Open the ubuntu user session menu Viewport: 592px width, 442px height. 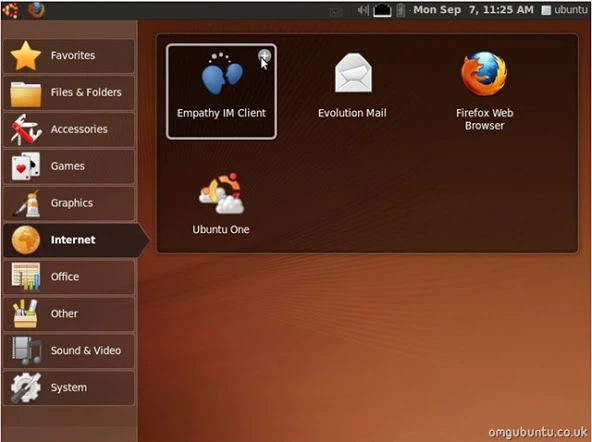click(x=565, y=10)
